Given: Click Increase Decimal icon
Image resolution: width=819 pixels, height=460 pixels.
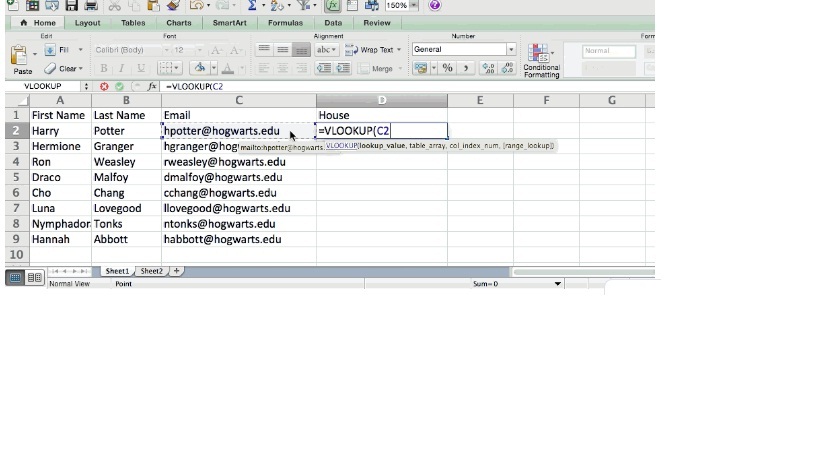Looking at the screenshot, I should (x=488, y=68).
